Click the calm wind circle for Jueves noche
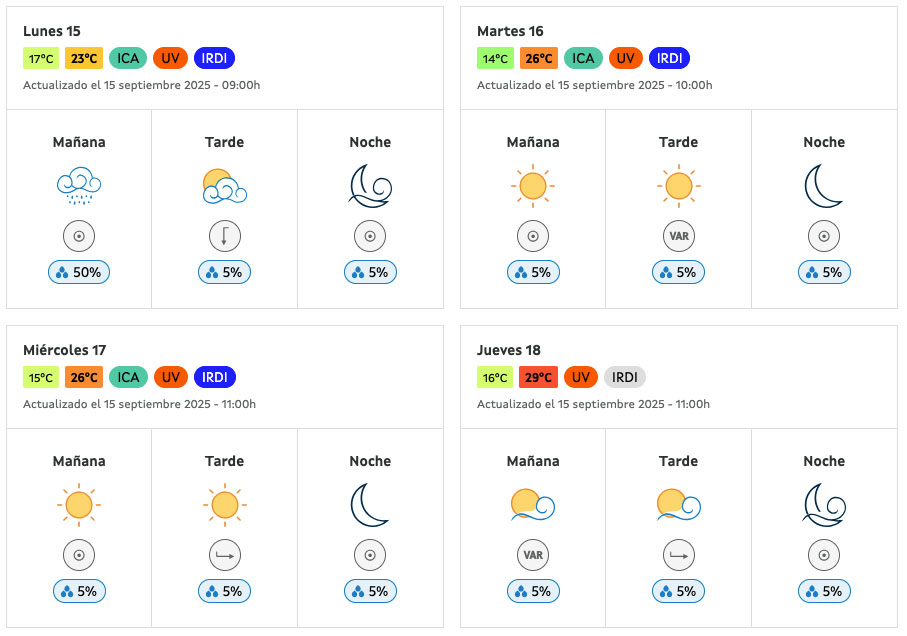This screenshot has width=907, height=636. (x=824, y=555)
